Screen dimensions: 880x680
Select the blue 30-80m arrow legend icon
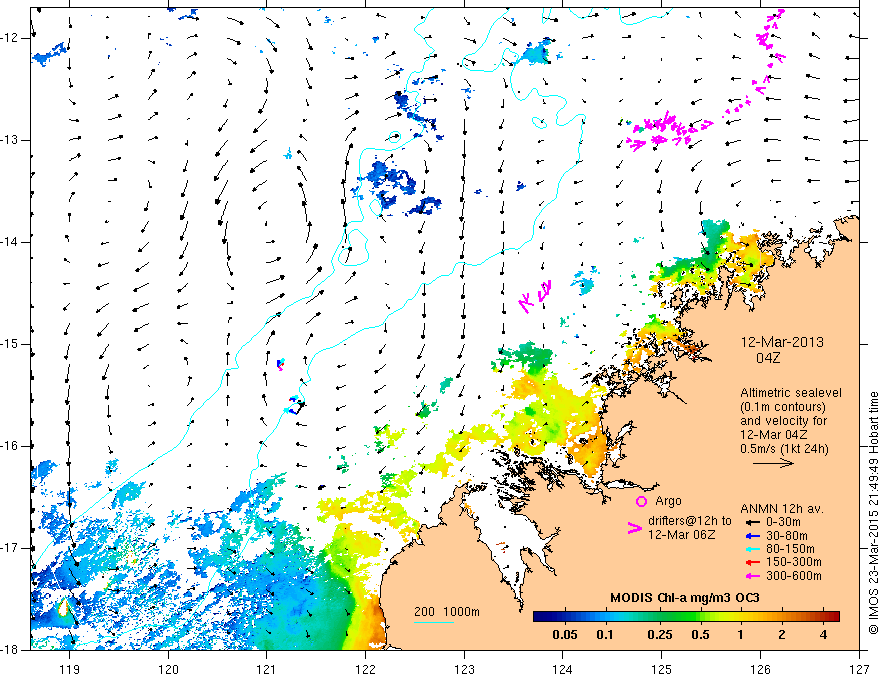pos(753,536)
